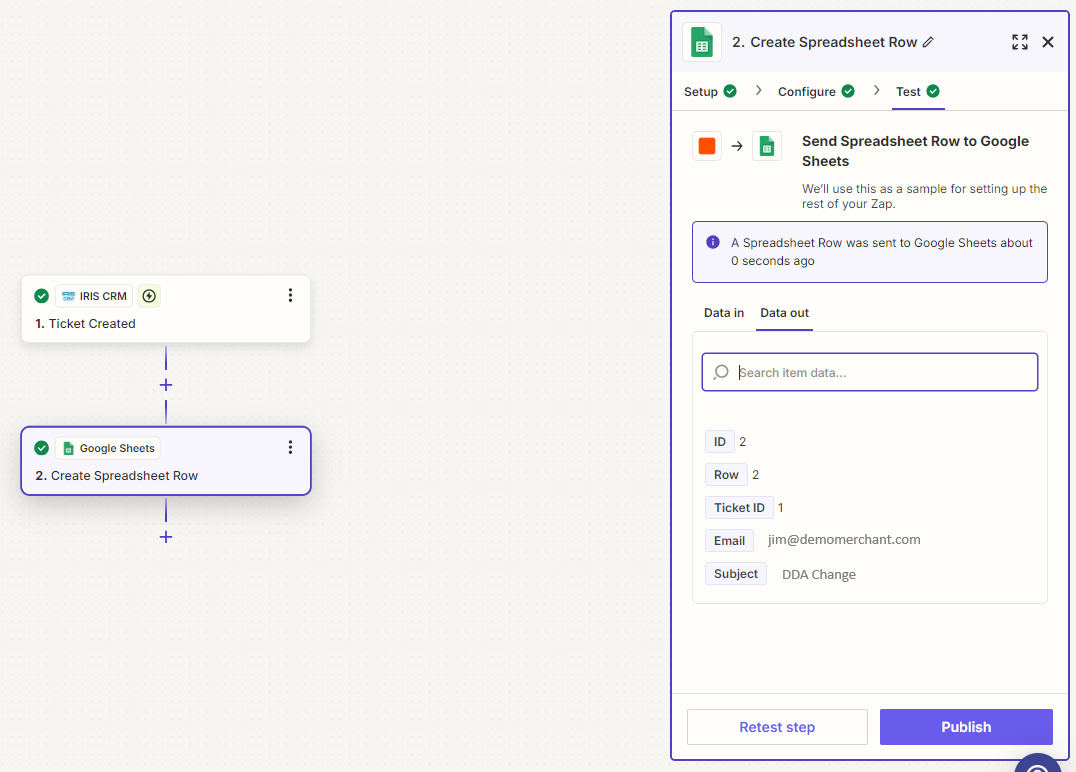Publish the Zap

click(x=966, y=727)
